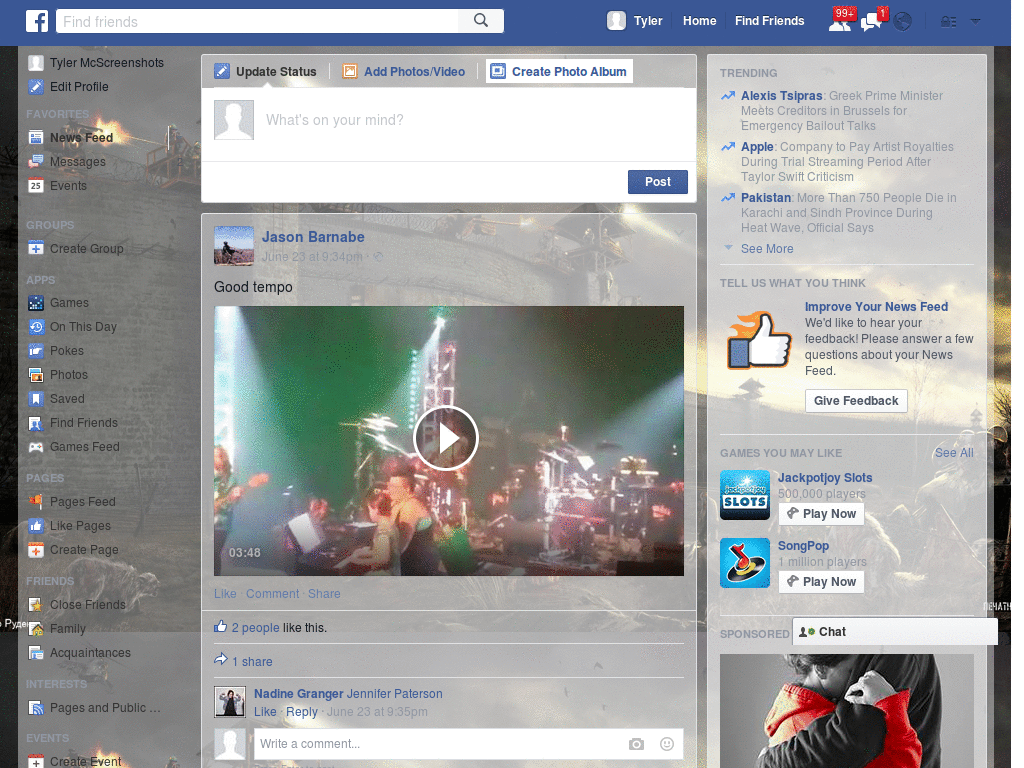
Task: Open Events calendar icon in sidebar
Action: [x=36, y=185]
